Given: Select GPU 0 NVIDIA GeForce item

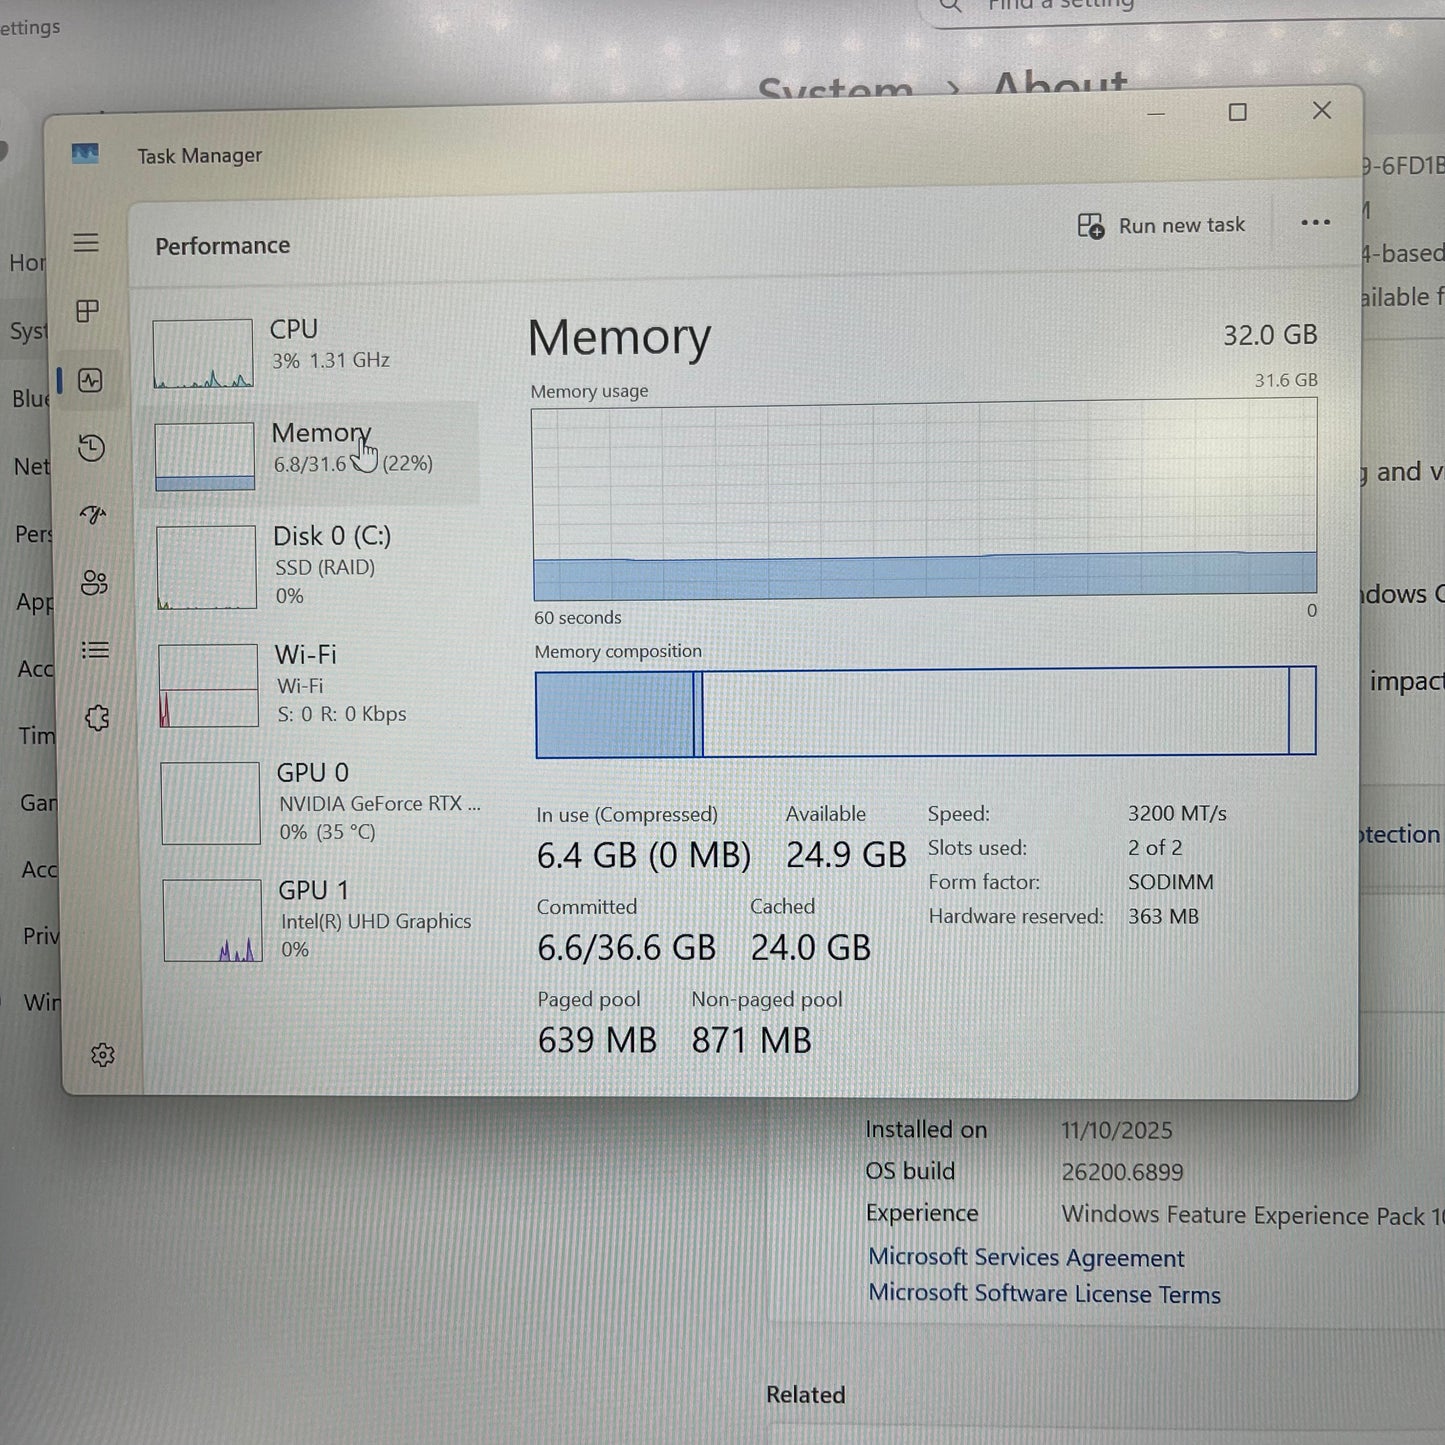Looking at the screenshot, I should pos(318,803).
